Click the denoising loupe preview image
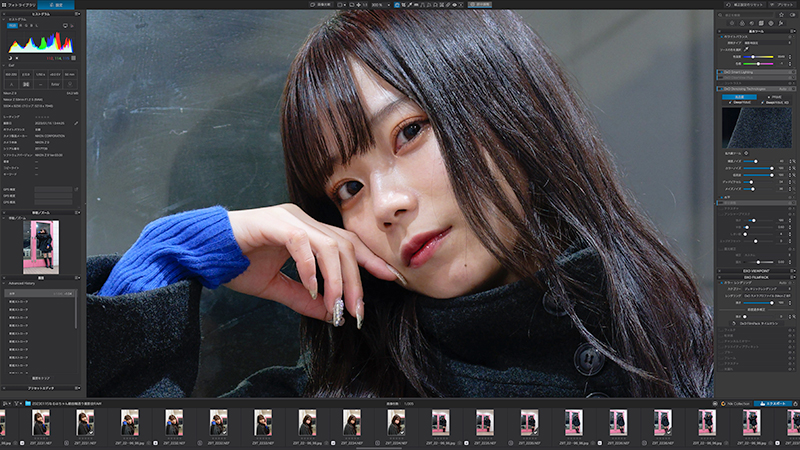The image size is (800, 450). [757, 128]
